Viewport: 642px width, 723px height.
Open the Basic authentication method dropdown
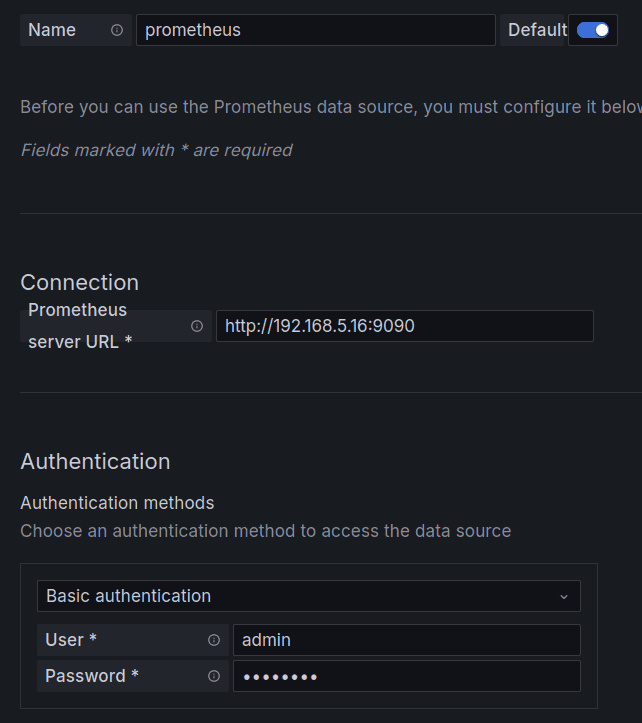click(308, 596)
